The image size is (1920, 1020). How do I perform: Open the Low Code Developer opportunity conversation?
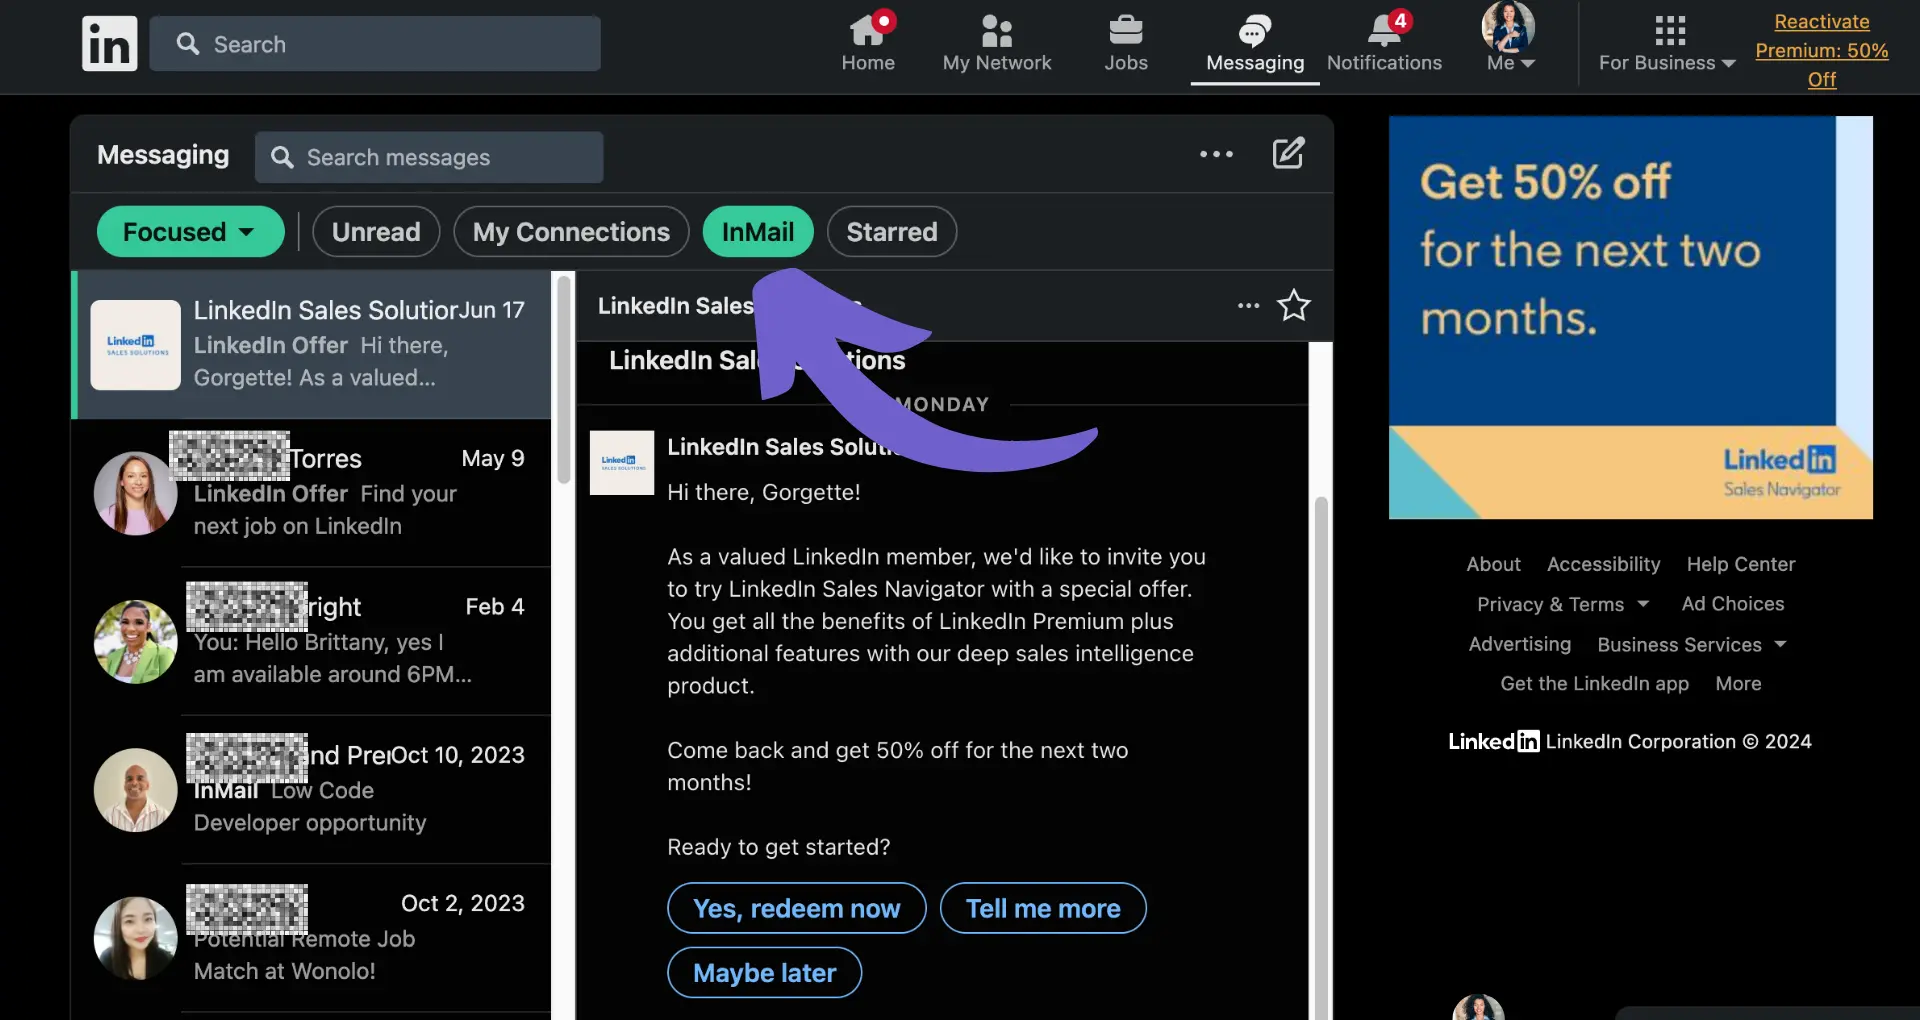(312, 789)
